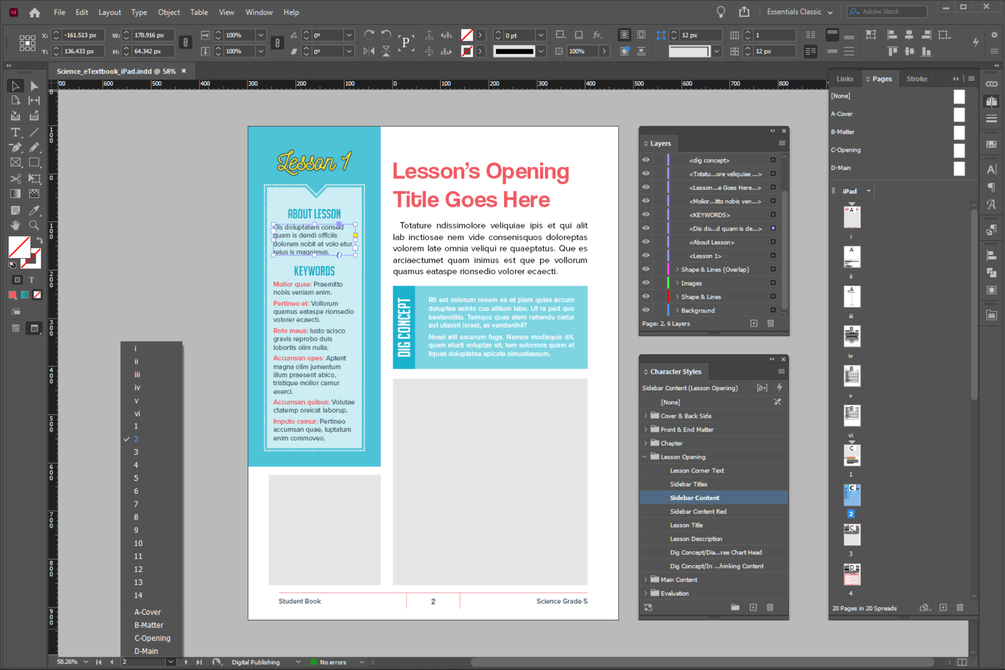The width and height of the screenshot is (1005, 670).
Task: Select the Note tool
Action: (x=15, y=210)
